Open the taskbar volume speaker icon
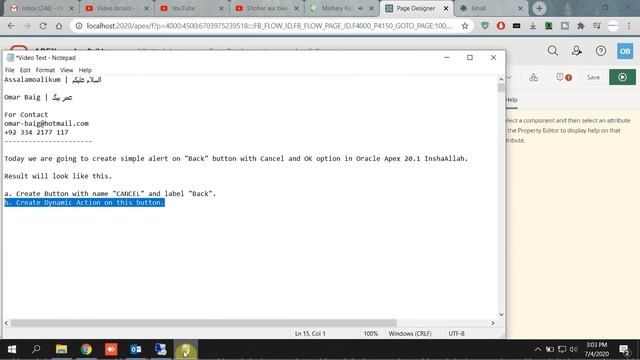 (573, 349)
